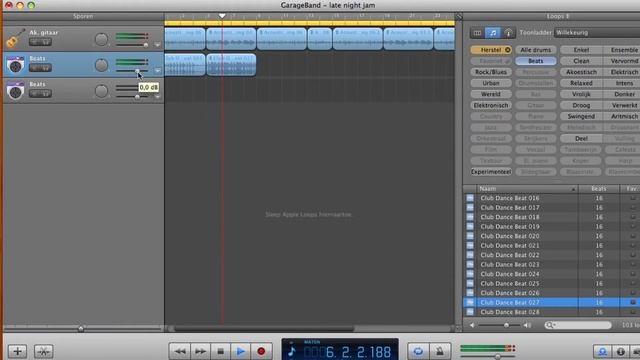Expand the Ak. gitaar track's automation triangle

pos(158,45)
